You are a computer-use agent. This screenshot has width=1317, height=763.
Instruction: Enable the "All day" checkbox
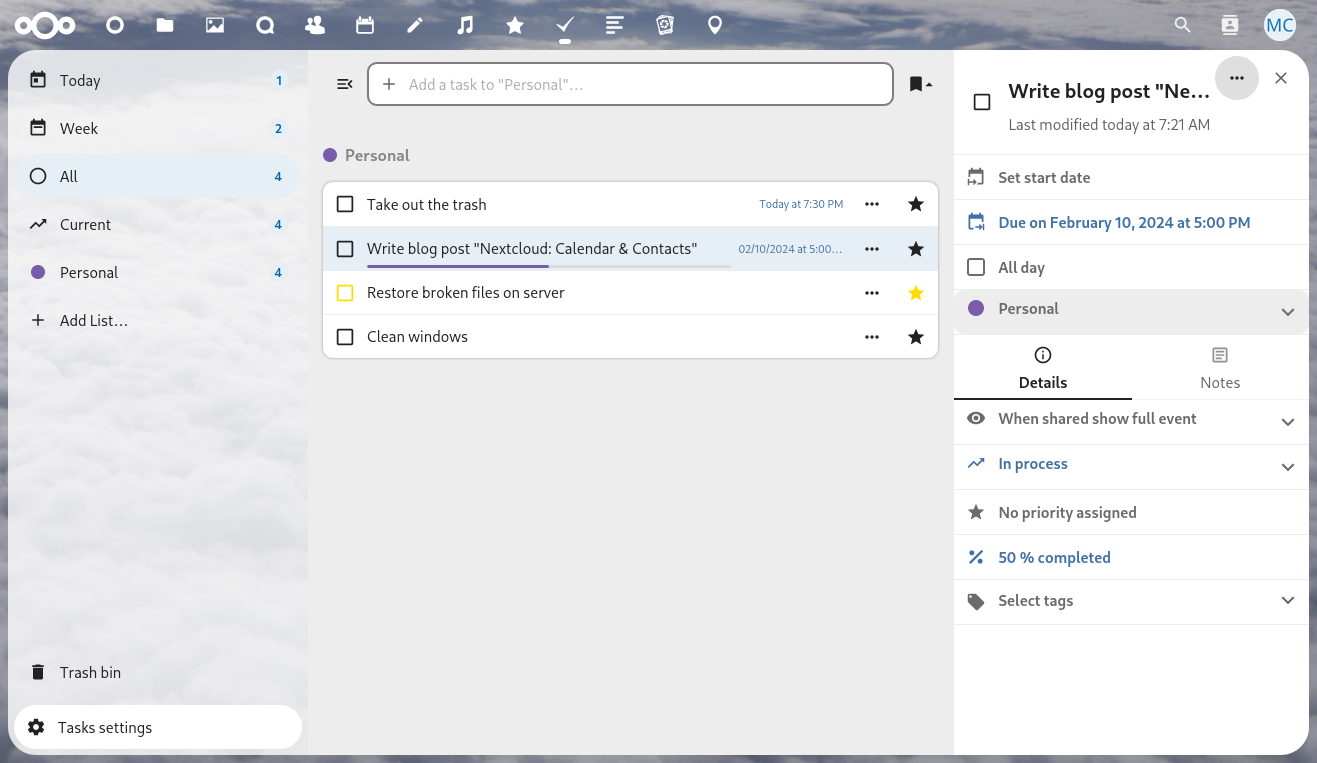pos(976,267)
